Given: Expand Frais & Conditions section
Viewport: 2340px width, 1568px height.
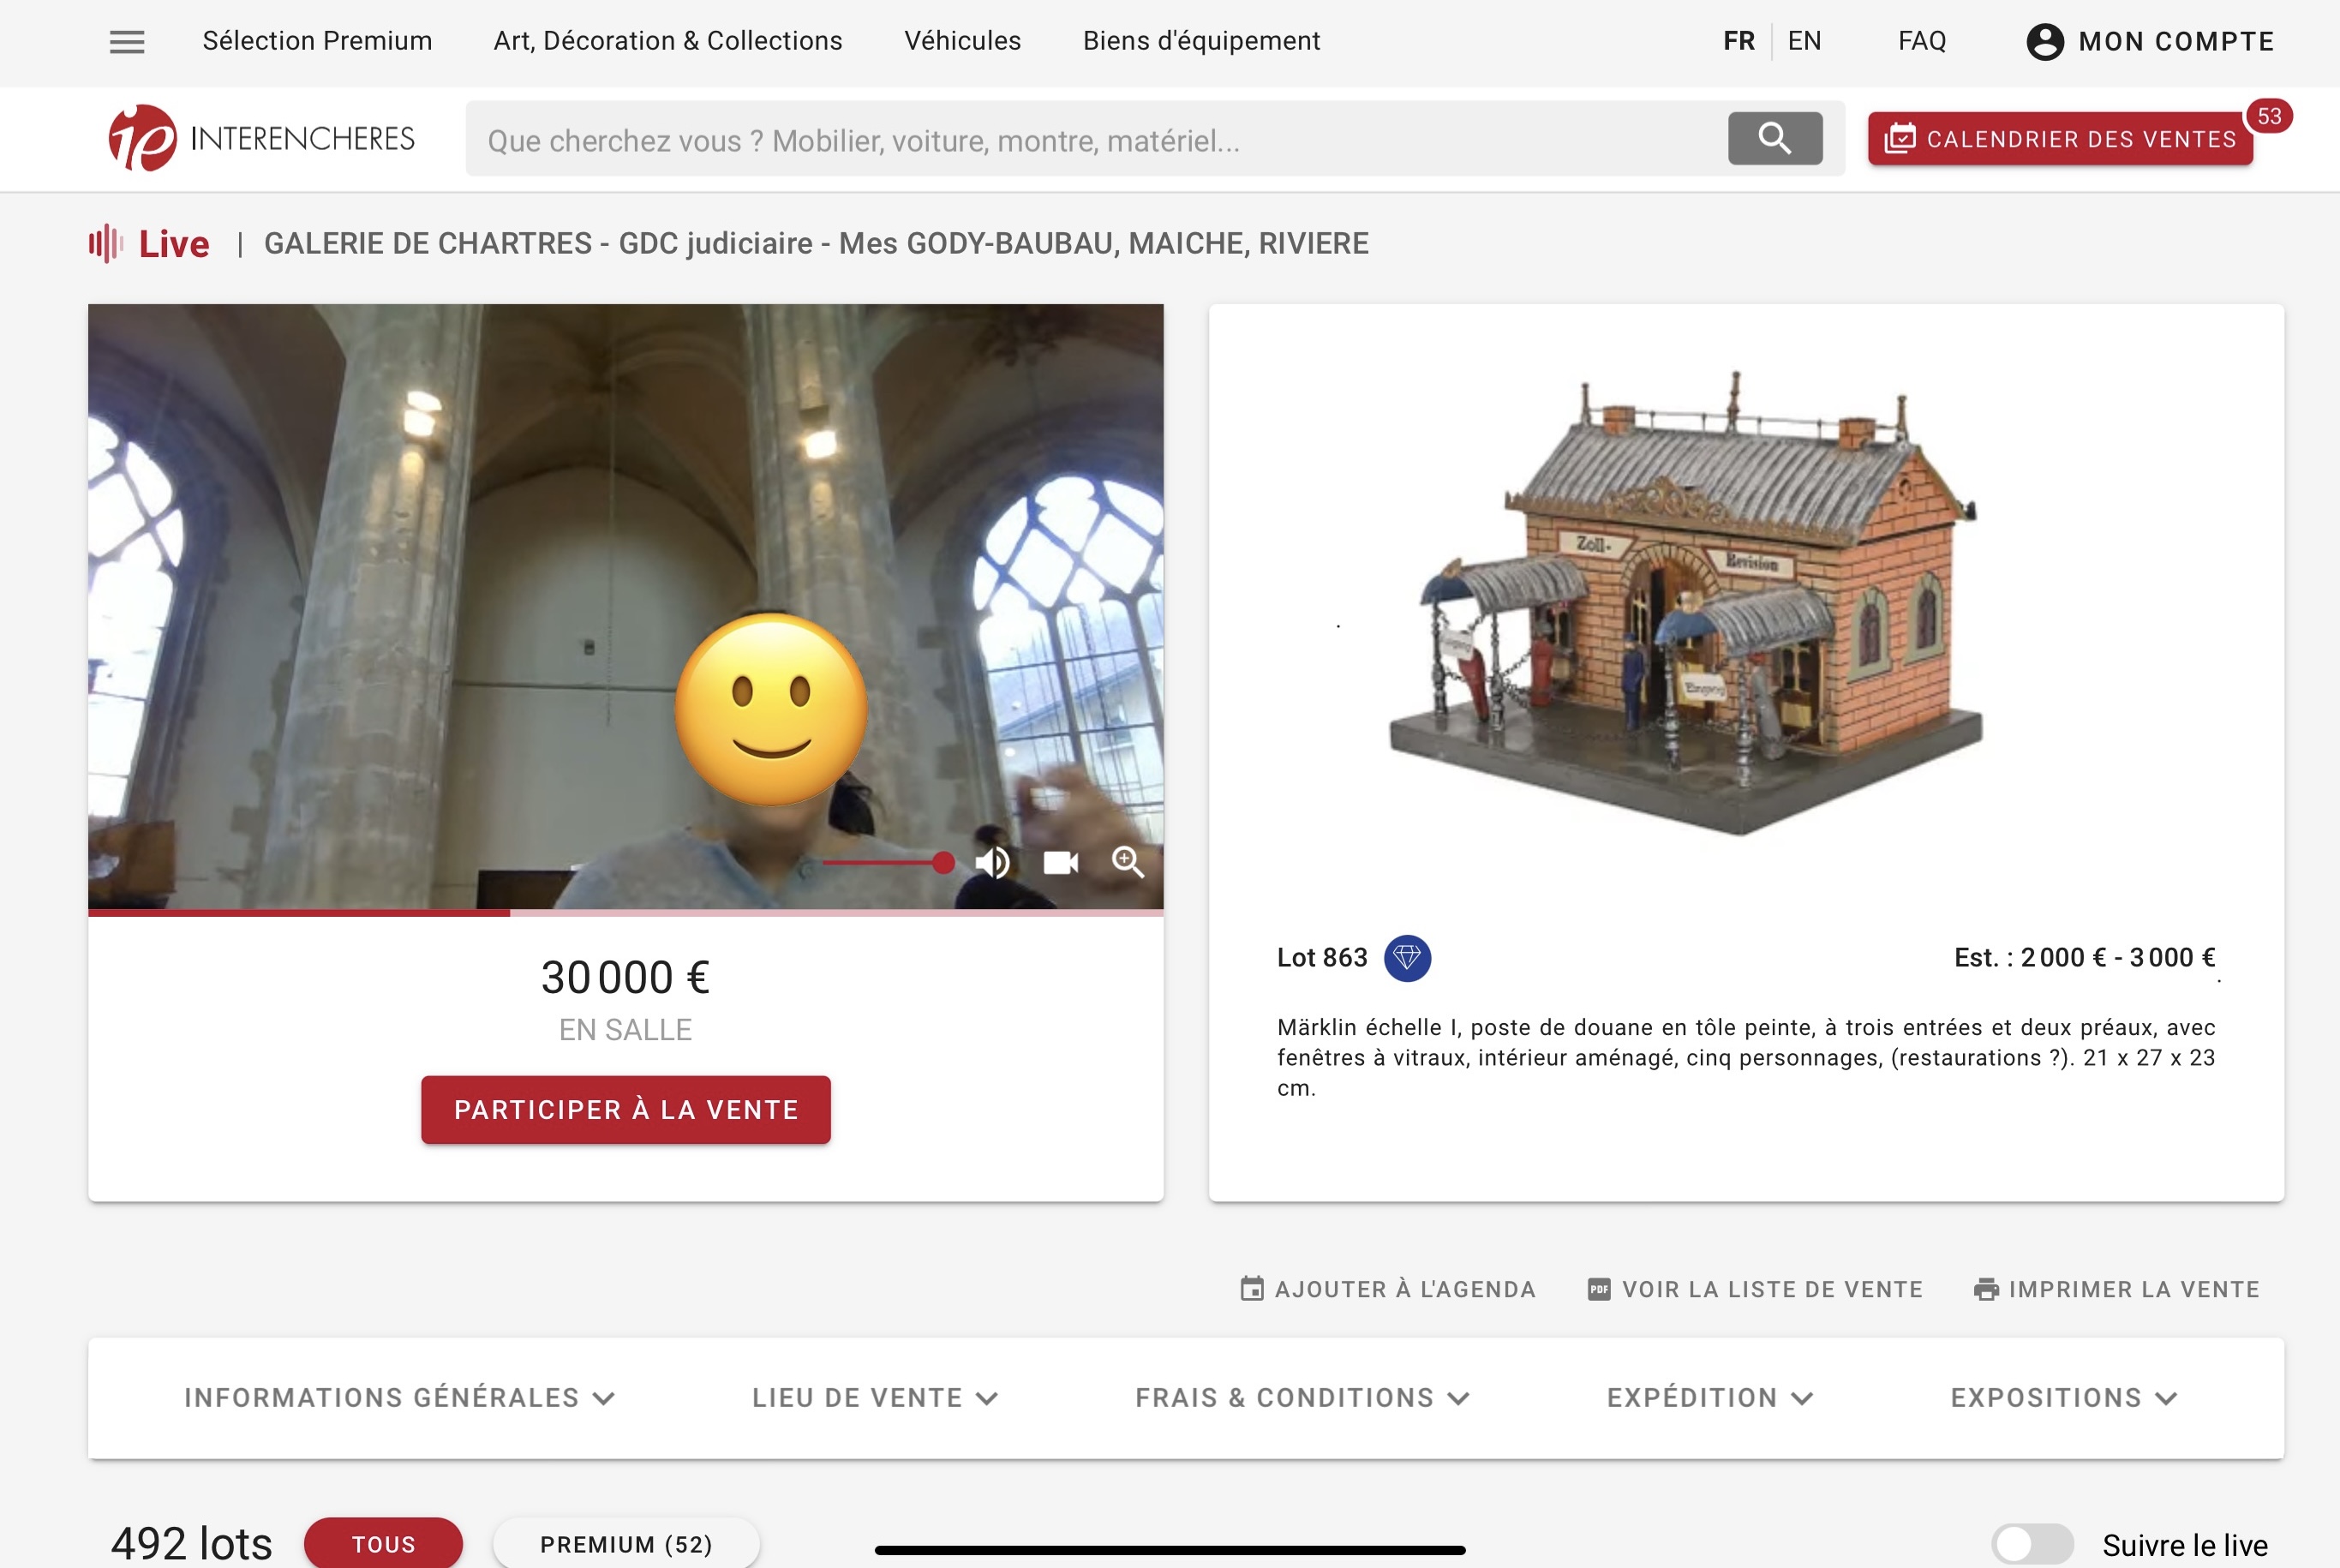Looking at the screenshot, I should (1301, 1397).
